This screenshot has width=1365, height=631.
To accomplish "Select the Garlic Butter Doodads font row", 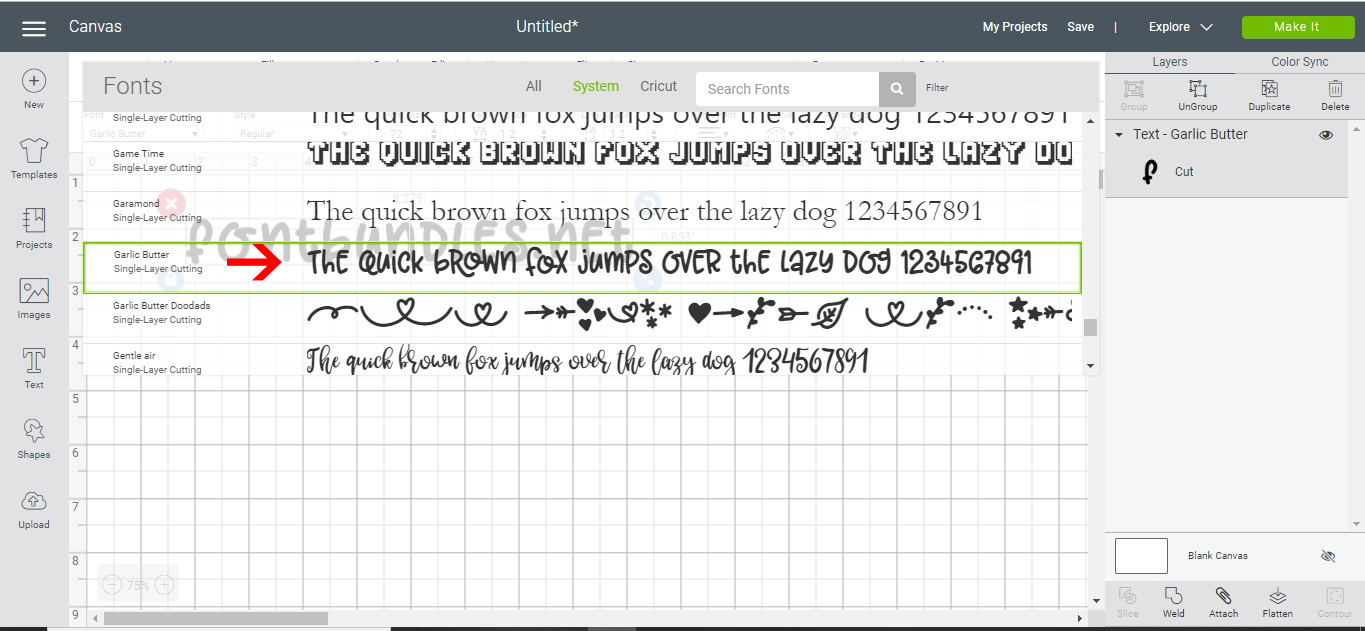I will (x=582, y=314).
